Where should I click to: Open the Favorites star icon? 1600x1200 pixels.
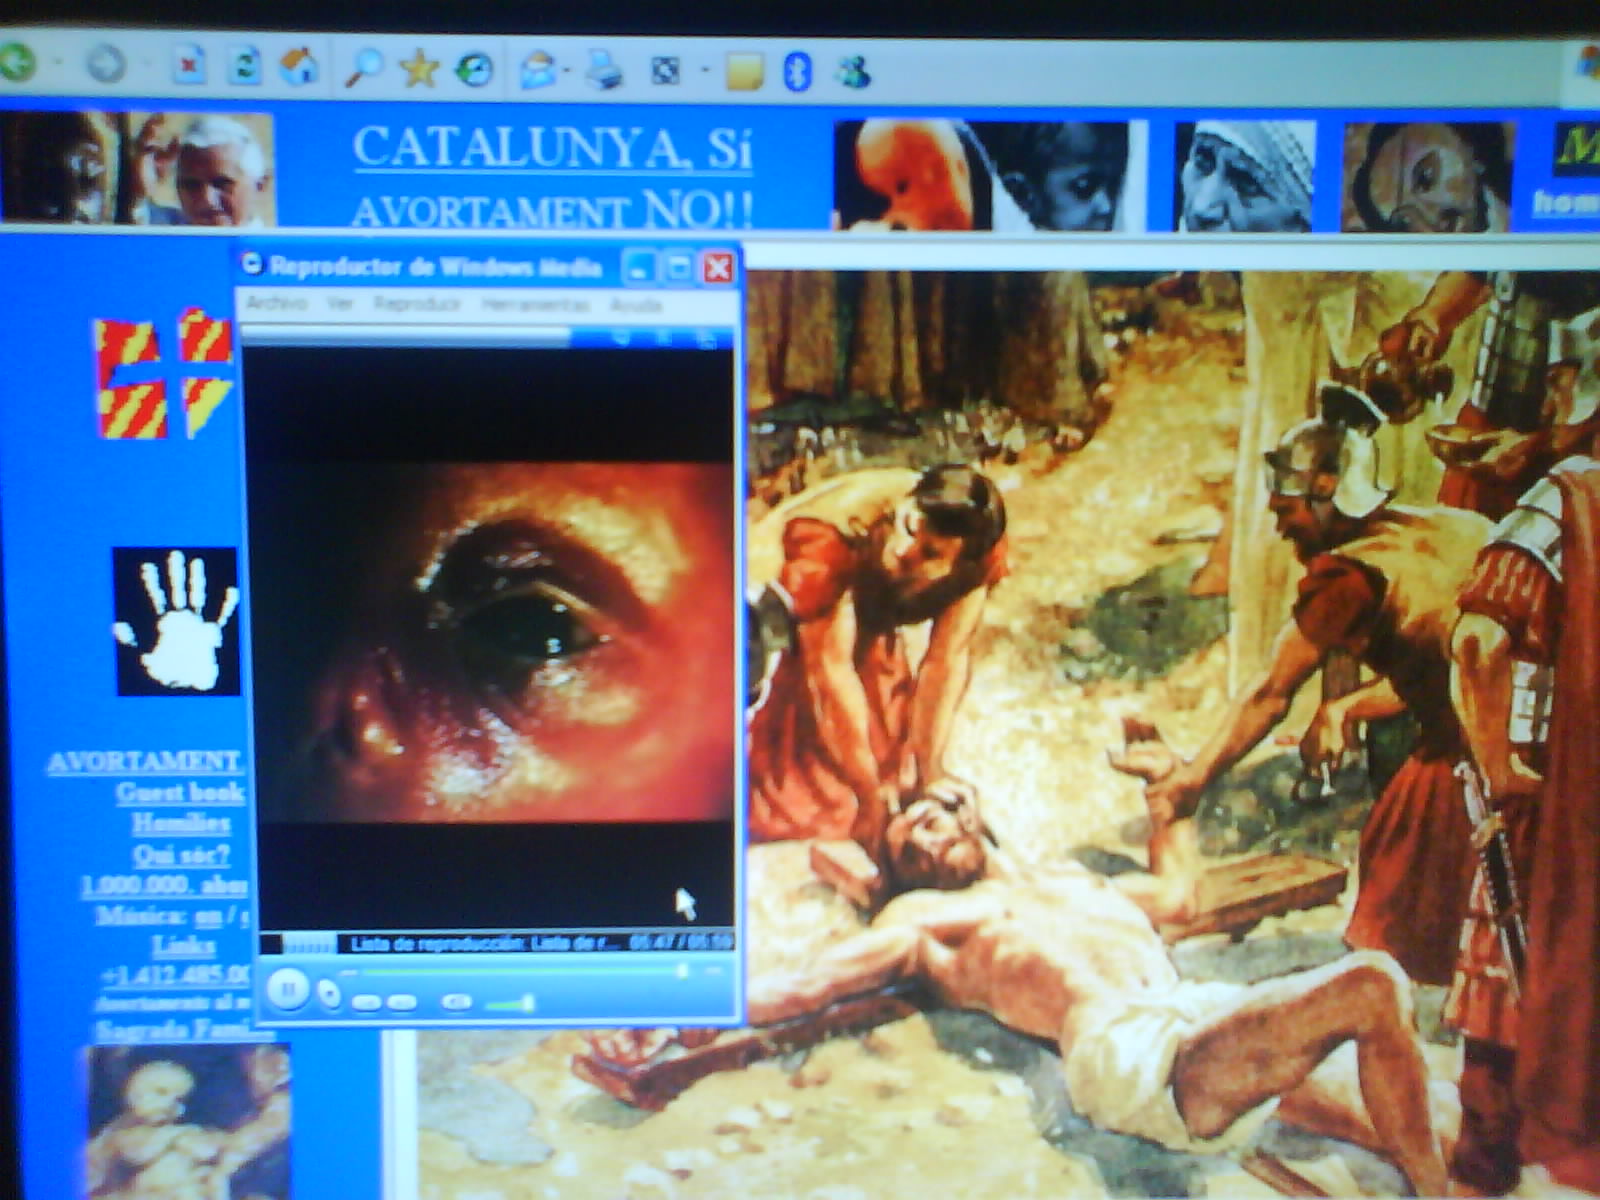pos(419,69)
